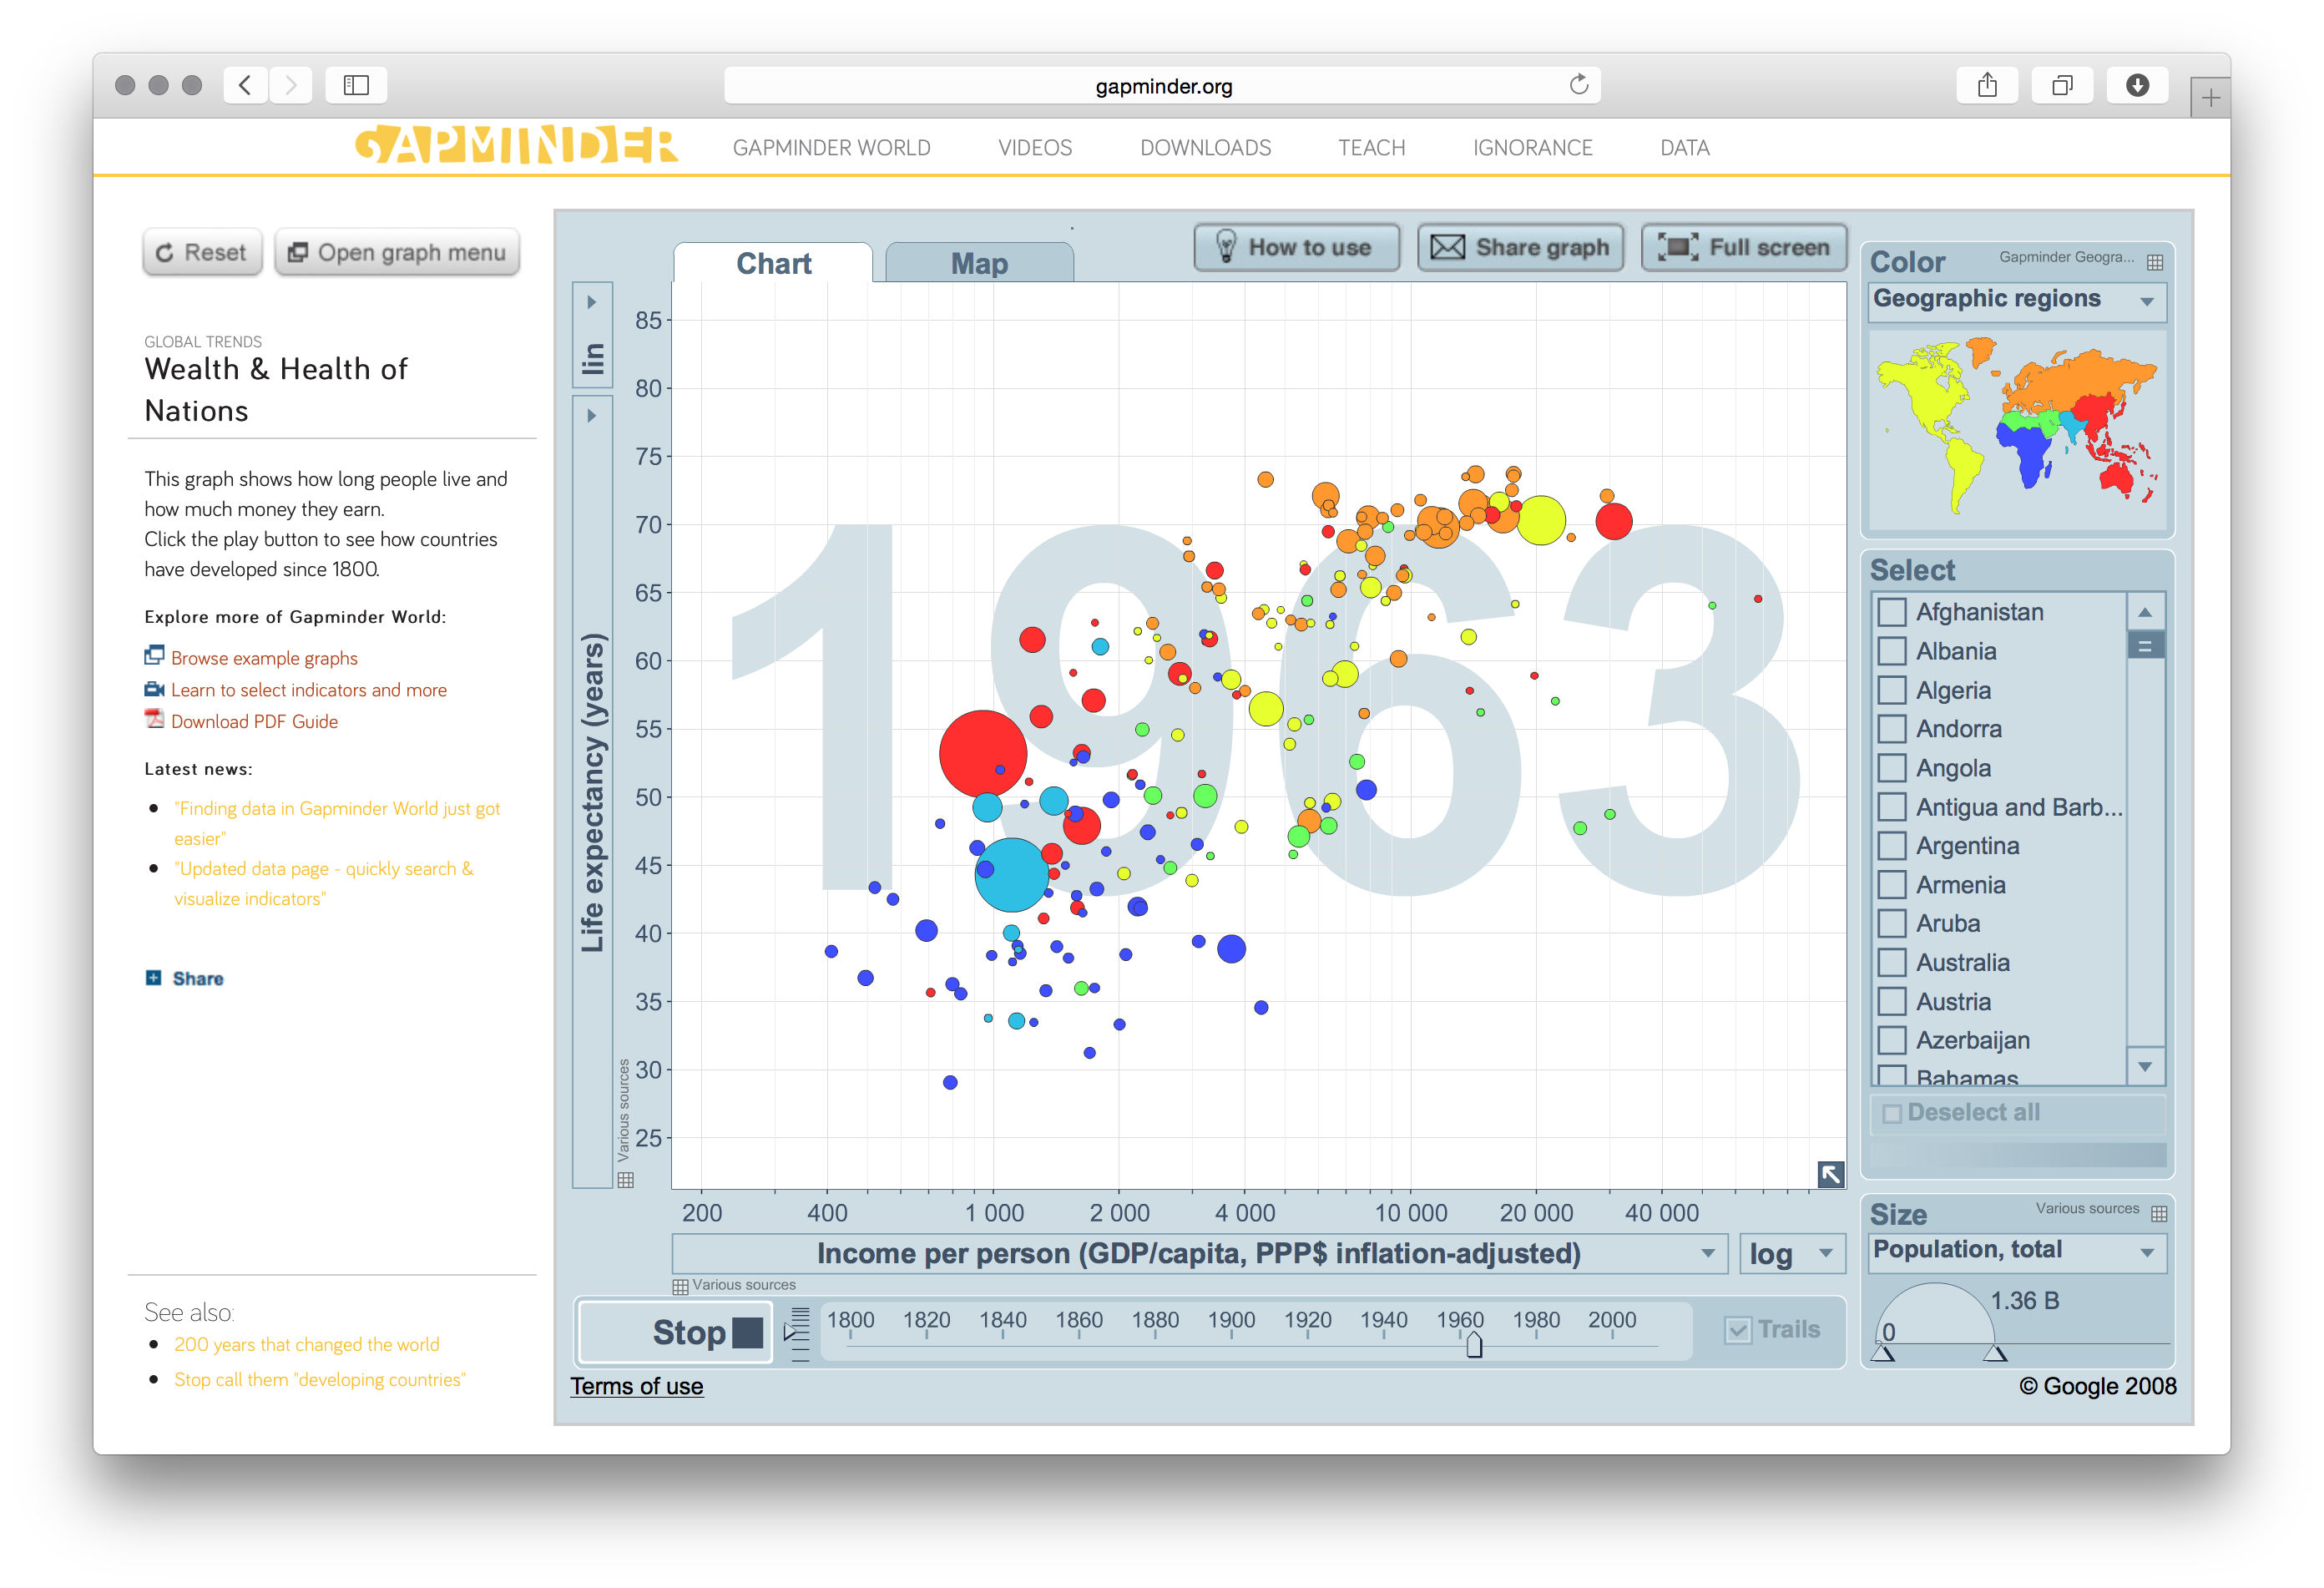Open the How to use help
2324x1588 pixels.
point(1296,247)
